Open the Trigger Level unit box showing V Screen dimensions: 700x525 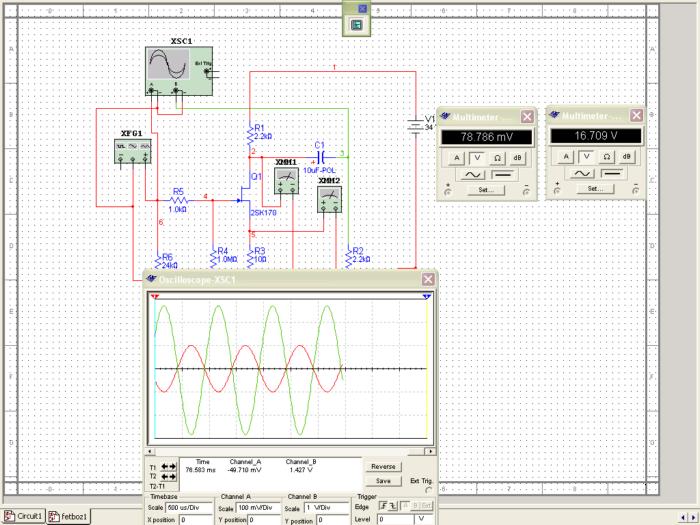click(423, 520)
